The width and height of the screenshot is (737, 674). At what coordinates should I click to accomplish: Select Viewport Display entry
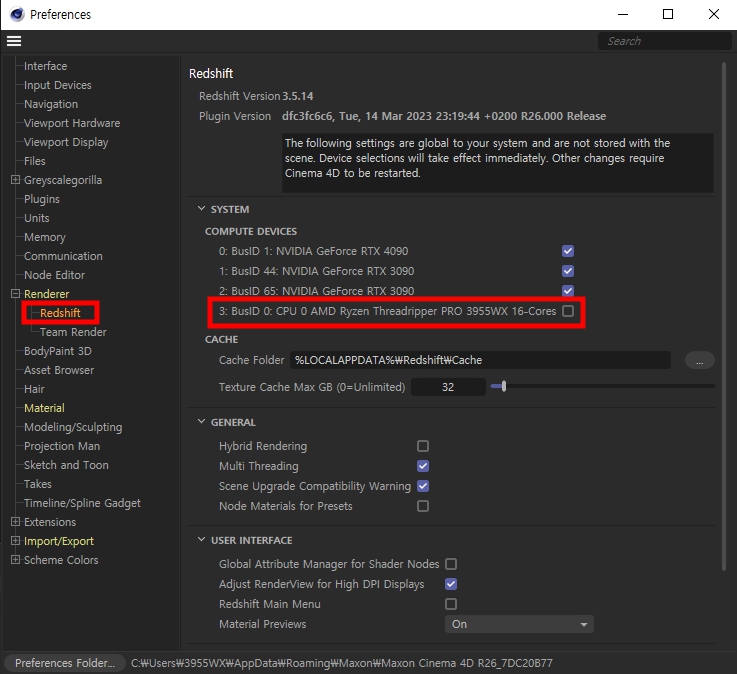[x=66, y=142]
